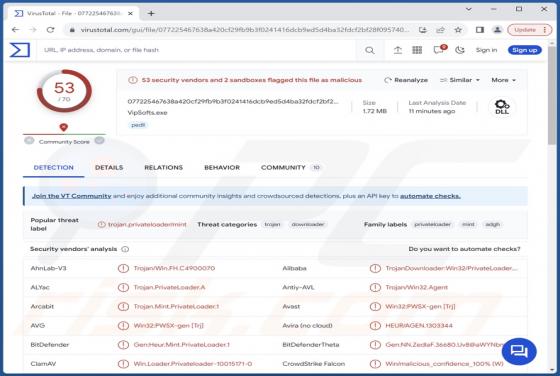Click the pedll tag
Screen dimensions: 560x376
[x=138, y=125]
